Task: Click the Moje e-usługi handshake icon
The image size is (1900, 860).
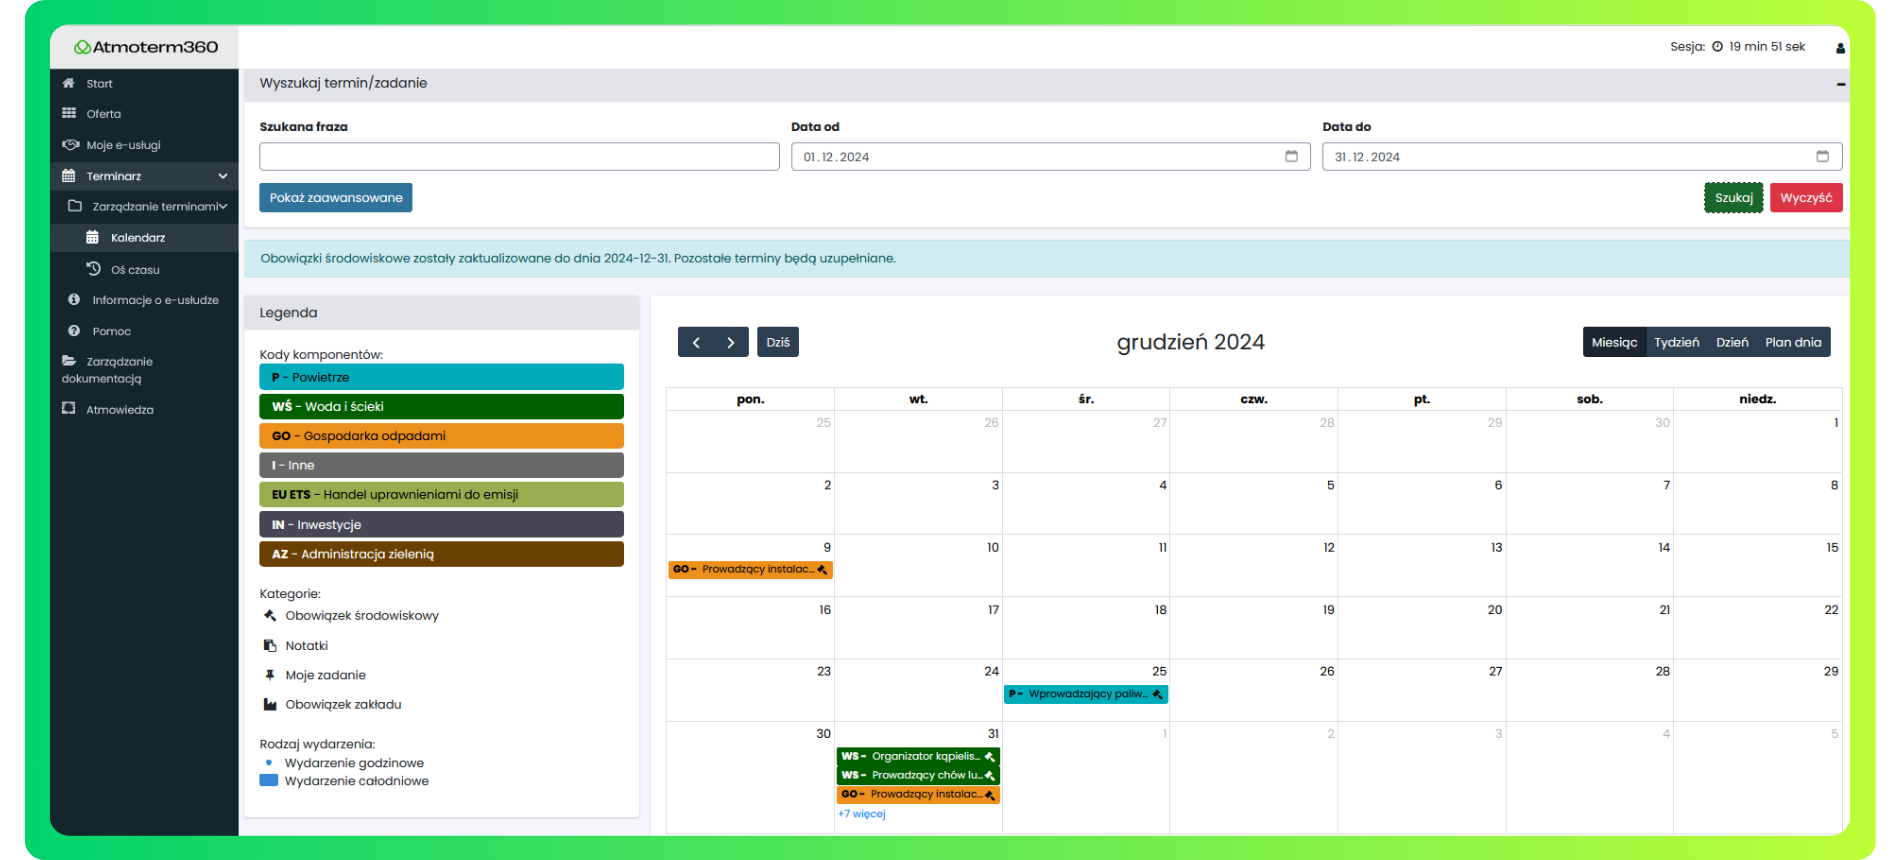Action: 70,144
